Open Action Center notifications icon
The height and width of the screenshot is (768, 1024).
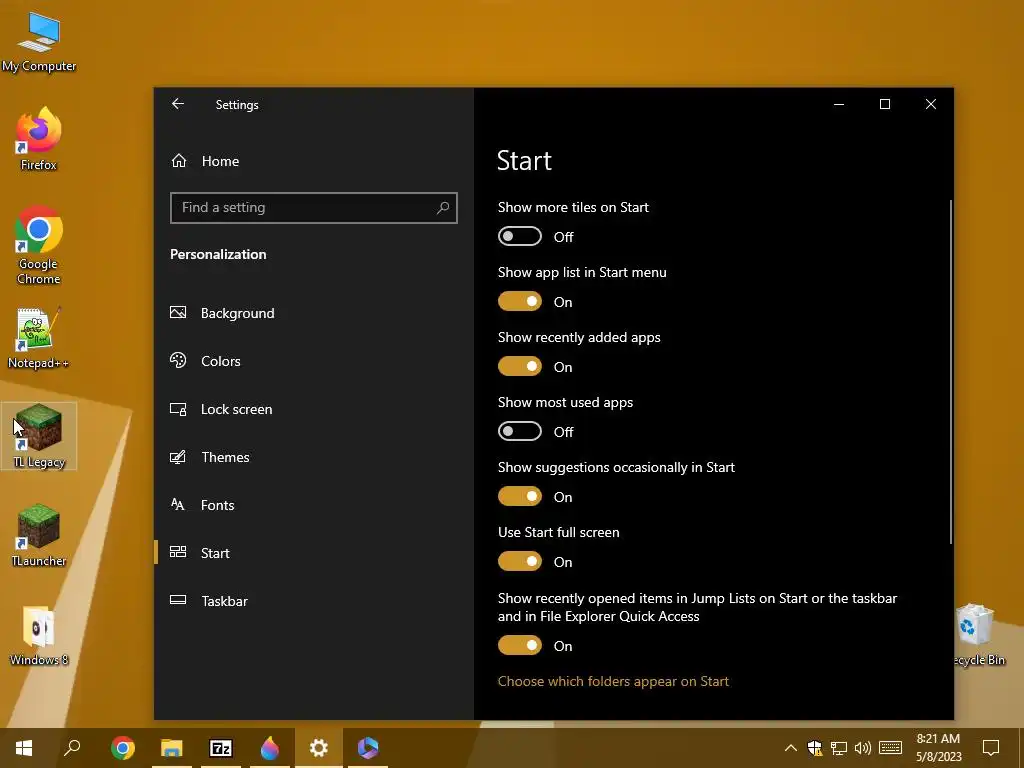click(x=991, y=748)
